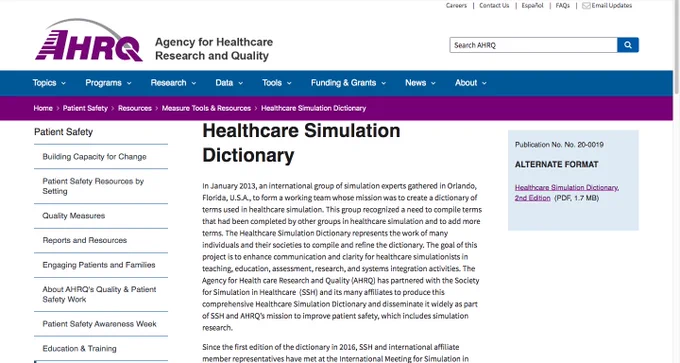The height and width of the screenshot is (363, 680).
Task: Expand the News menu
Action: point(420,83)
